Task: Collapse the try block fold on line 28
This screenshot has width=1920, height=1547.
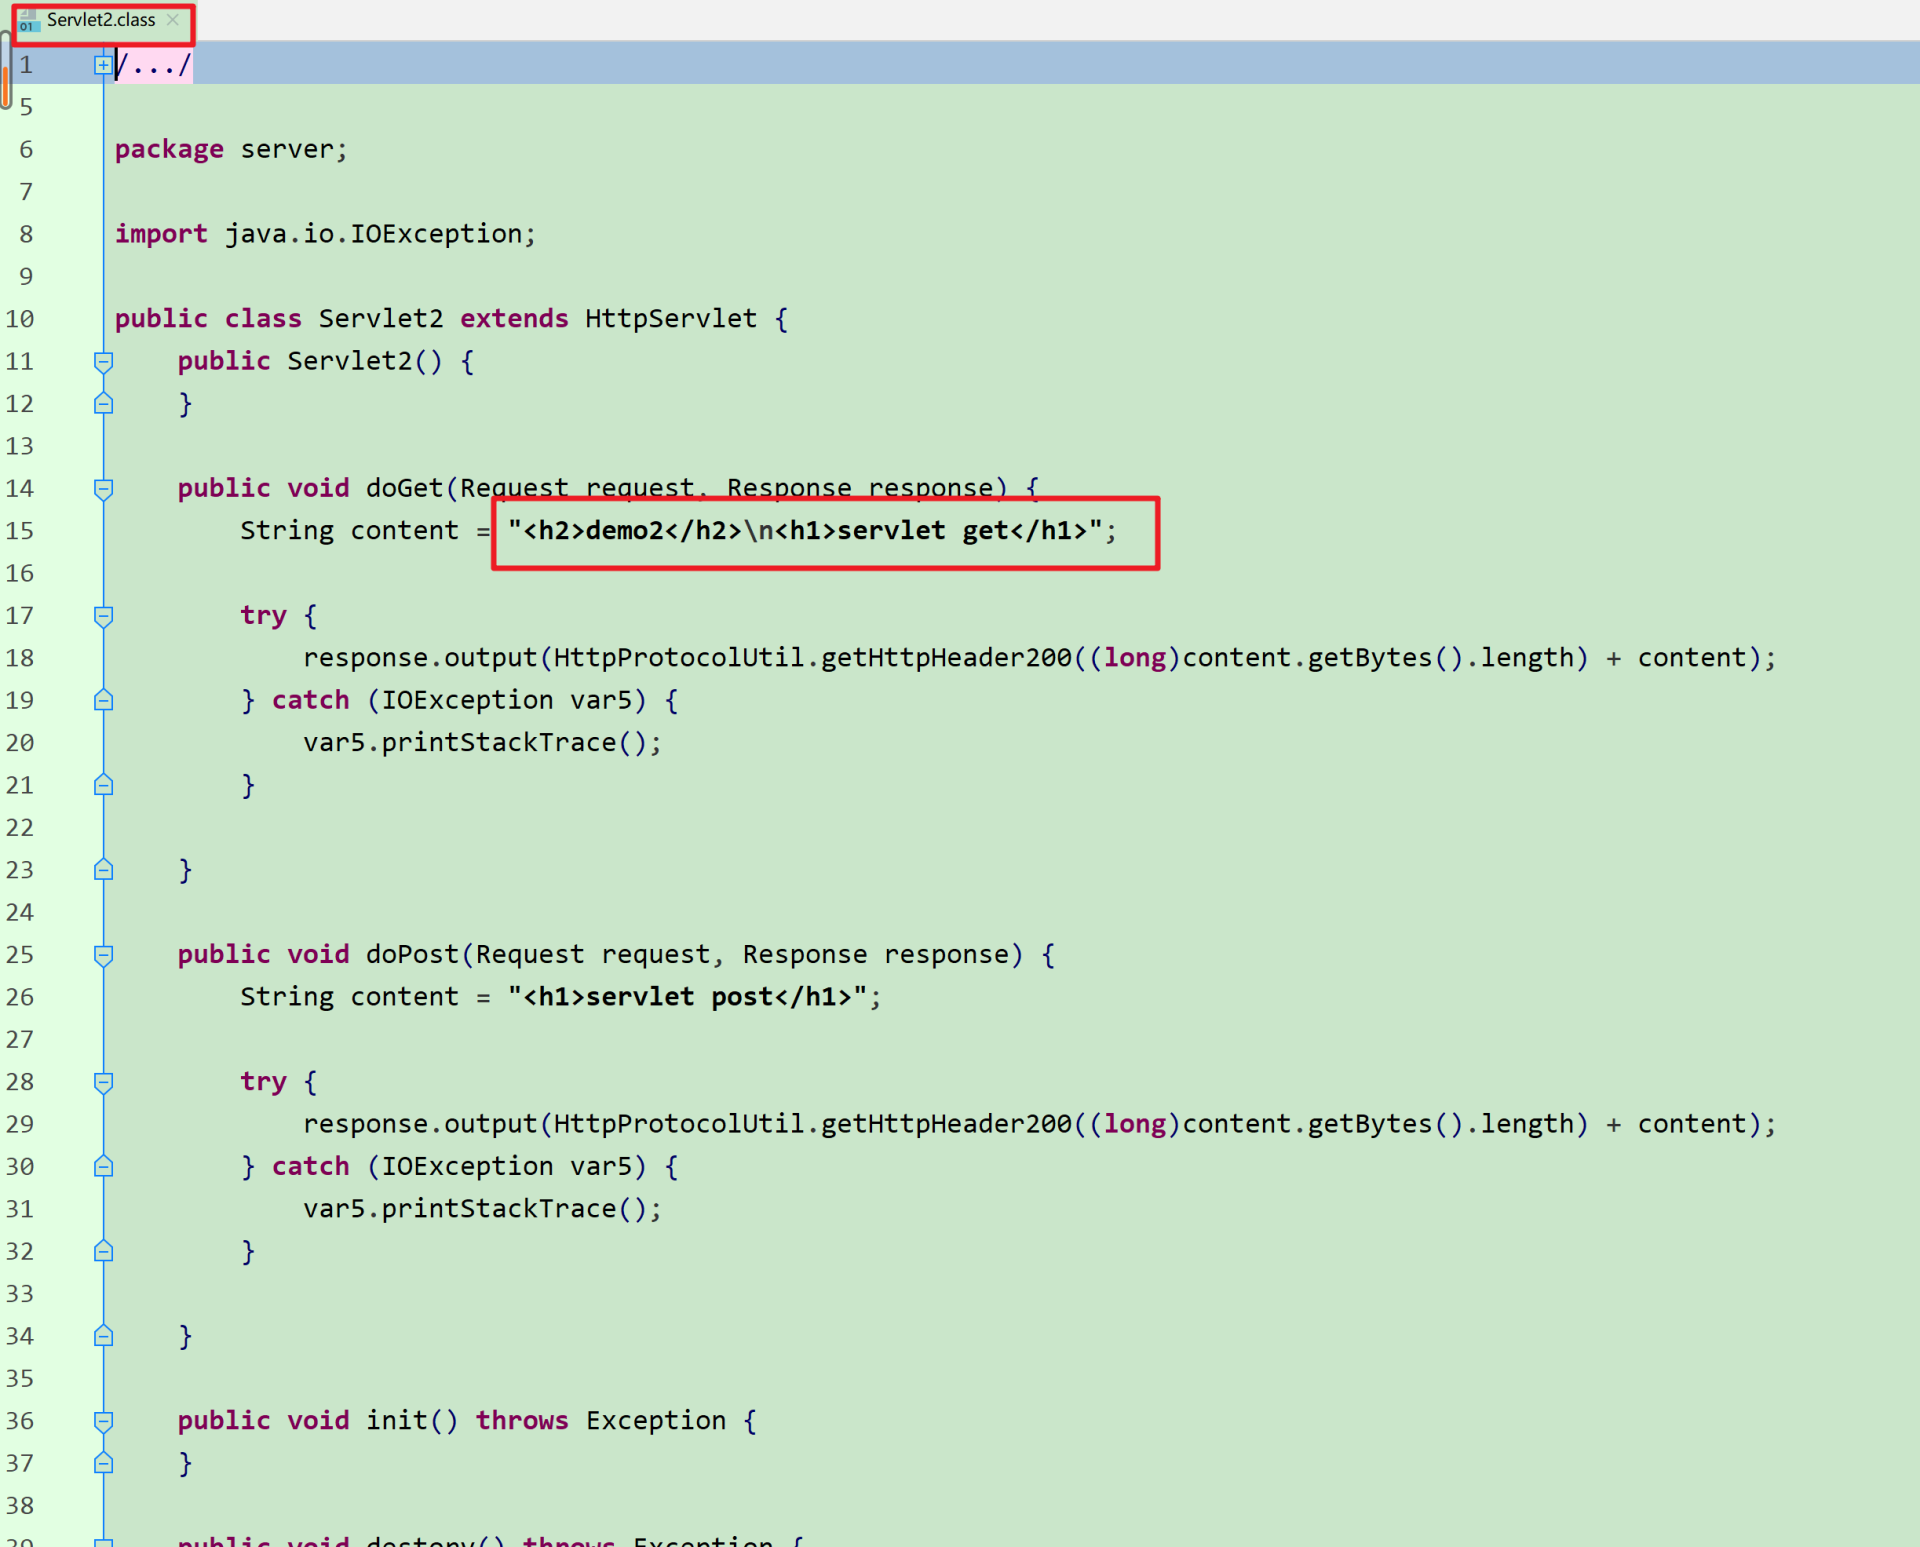Action: point(103,1081)
